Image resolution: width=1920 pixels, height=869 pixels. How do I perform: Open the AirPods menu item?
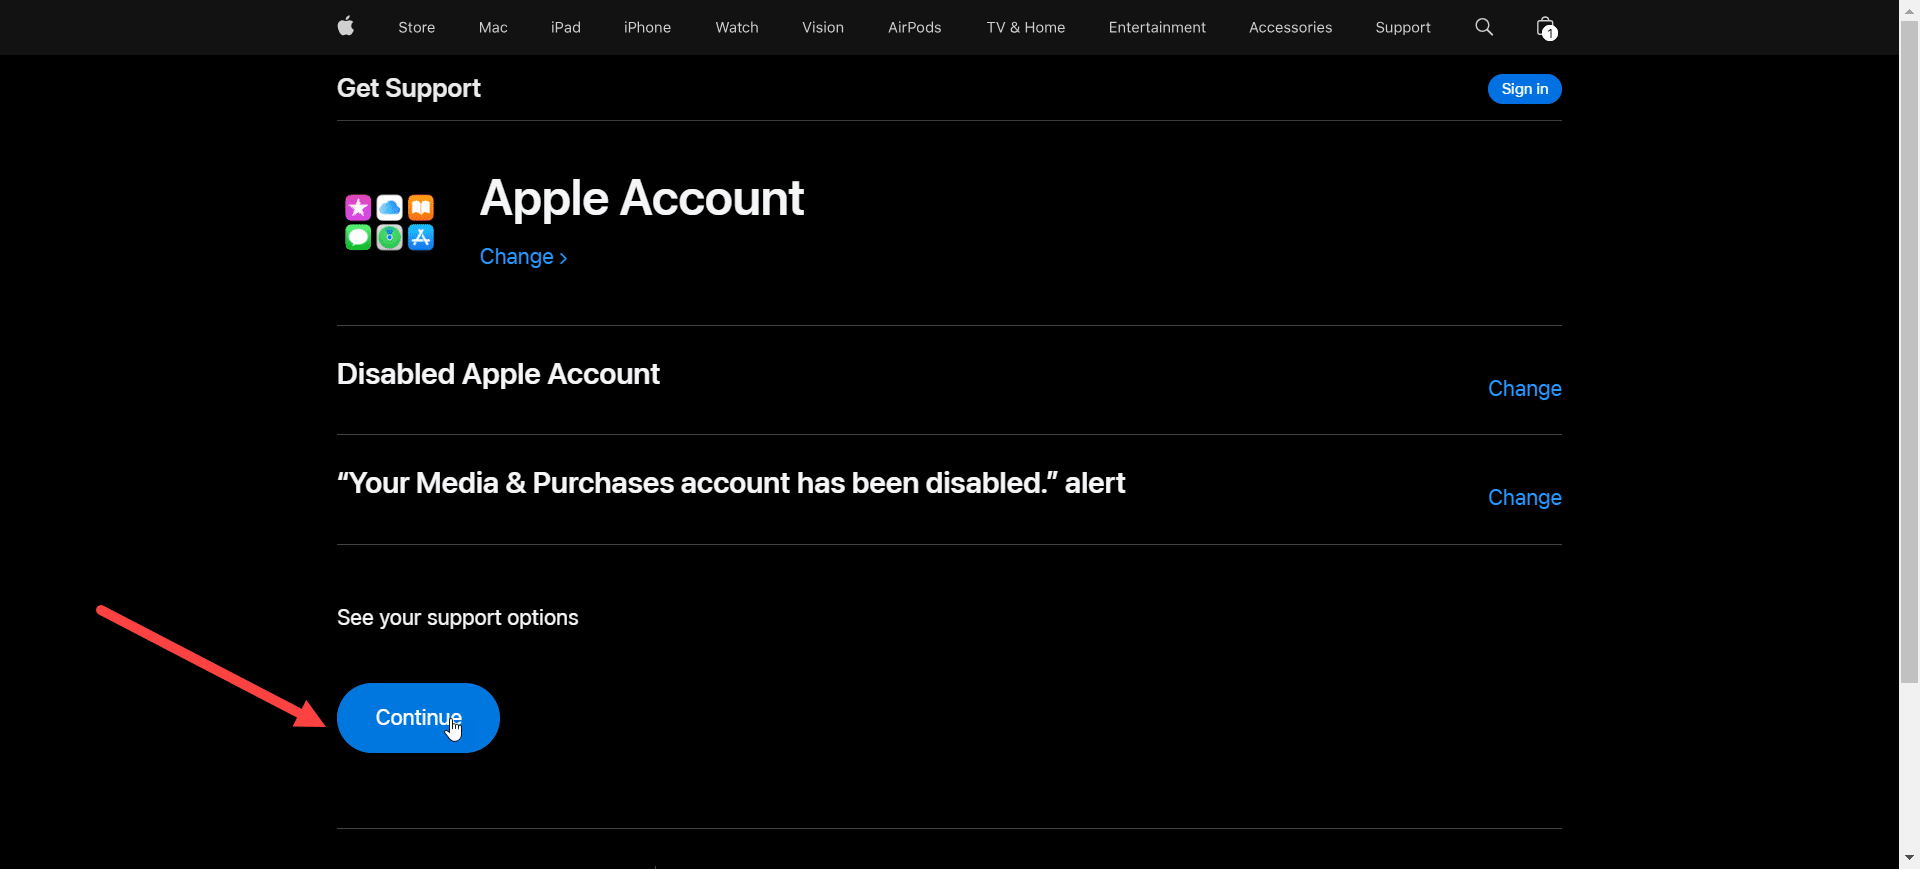(915, 27)
